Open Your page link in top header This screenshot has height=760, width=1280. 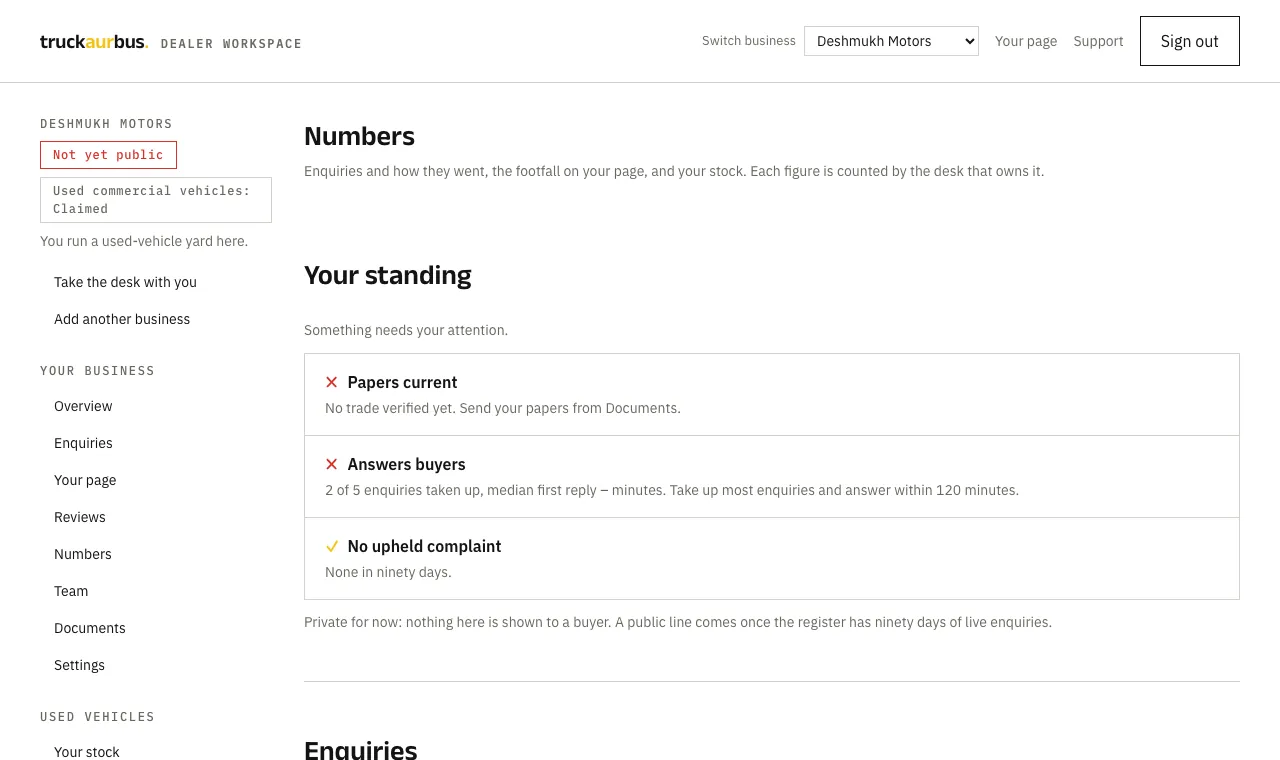(x=1026, y=41)
